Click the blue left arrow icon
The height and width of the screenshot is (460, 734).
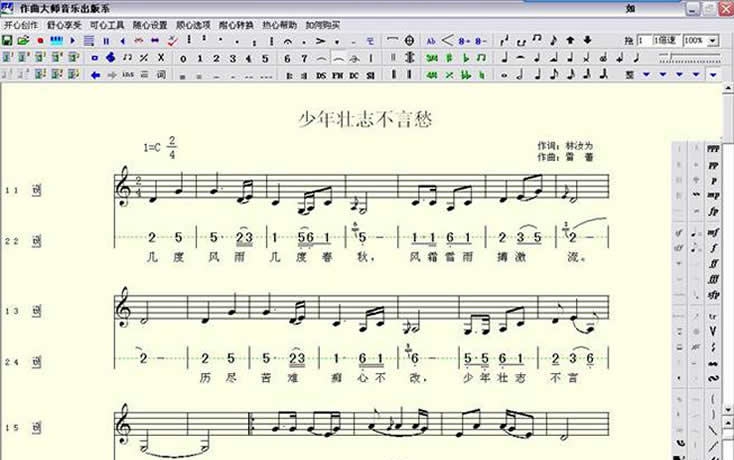click(x=95, y=75)
